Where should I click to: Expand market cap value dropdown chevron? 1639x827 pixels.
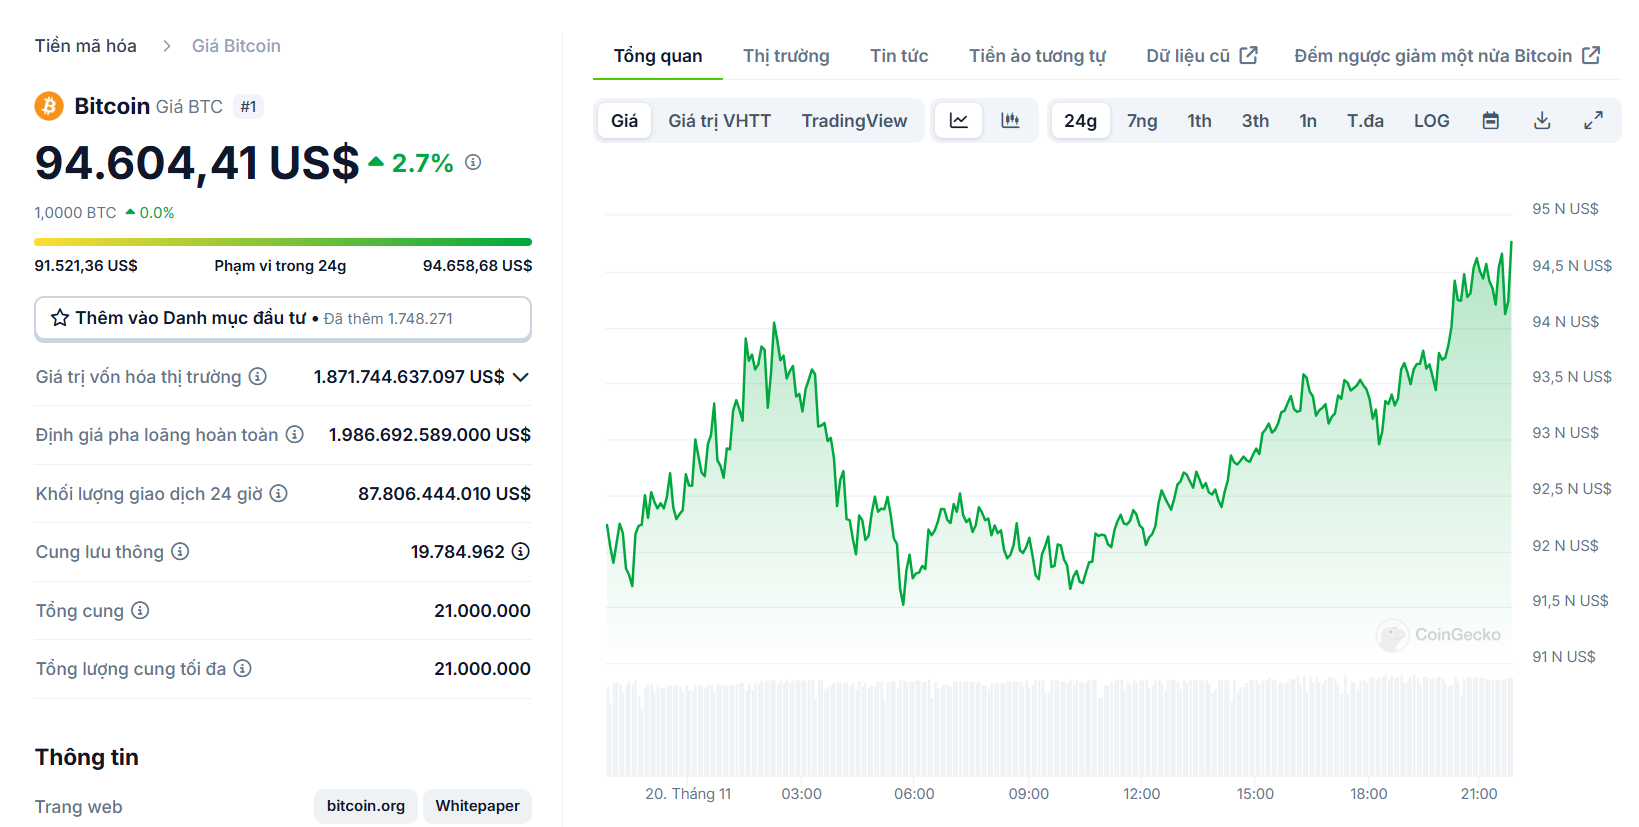pyautogui.click(x=521, y=377)
